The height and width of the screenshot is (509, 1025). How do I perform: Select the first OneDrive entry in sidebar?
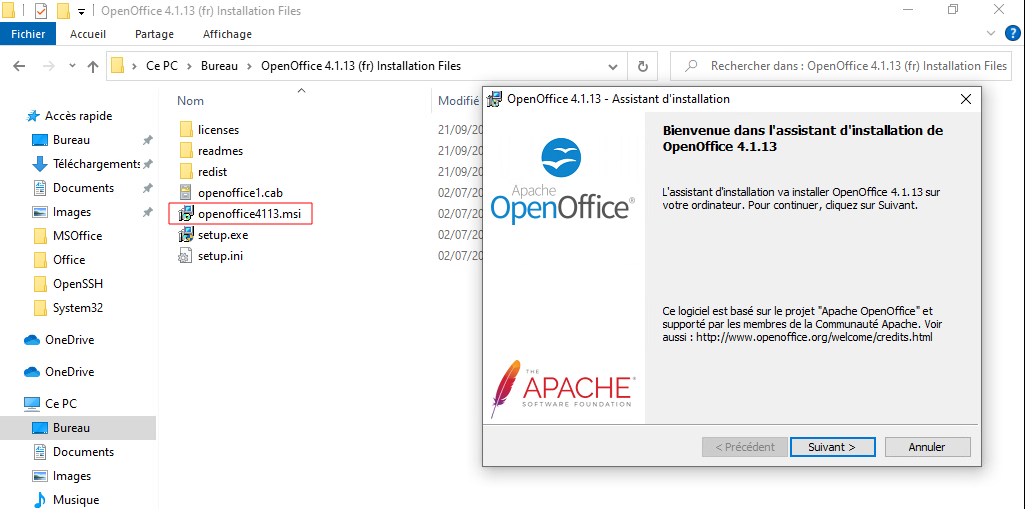point(69,340)
